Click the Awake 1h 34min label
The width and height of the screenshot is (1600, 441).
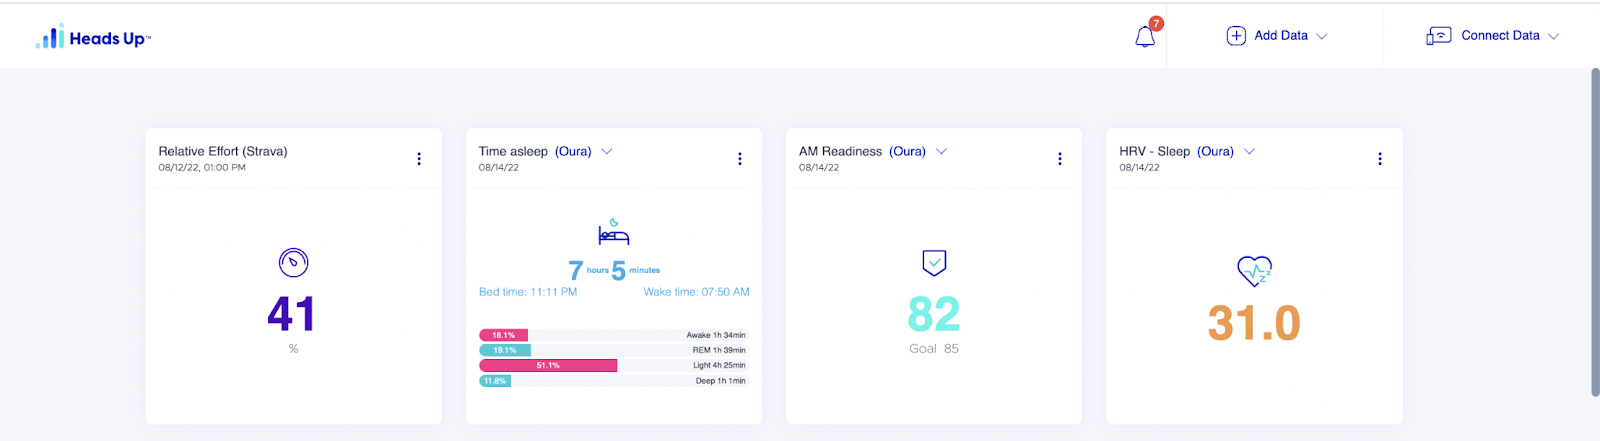point(716,335)
